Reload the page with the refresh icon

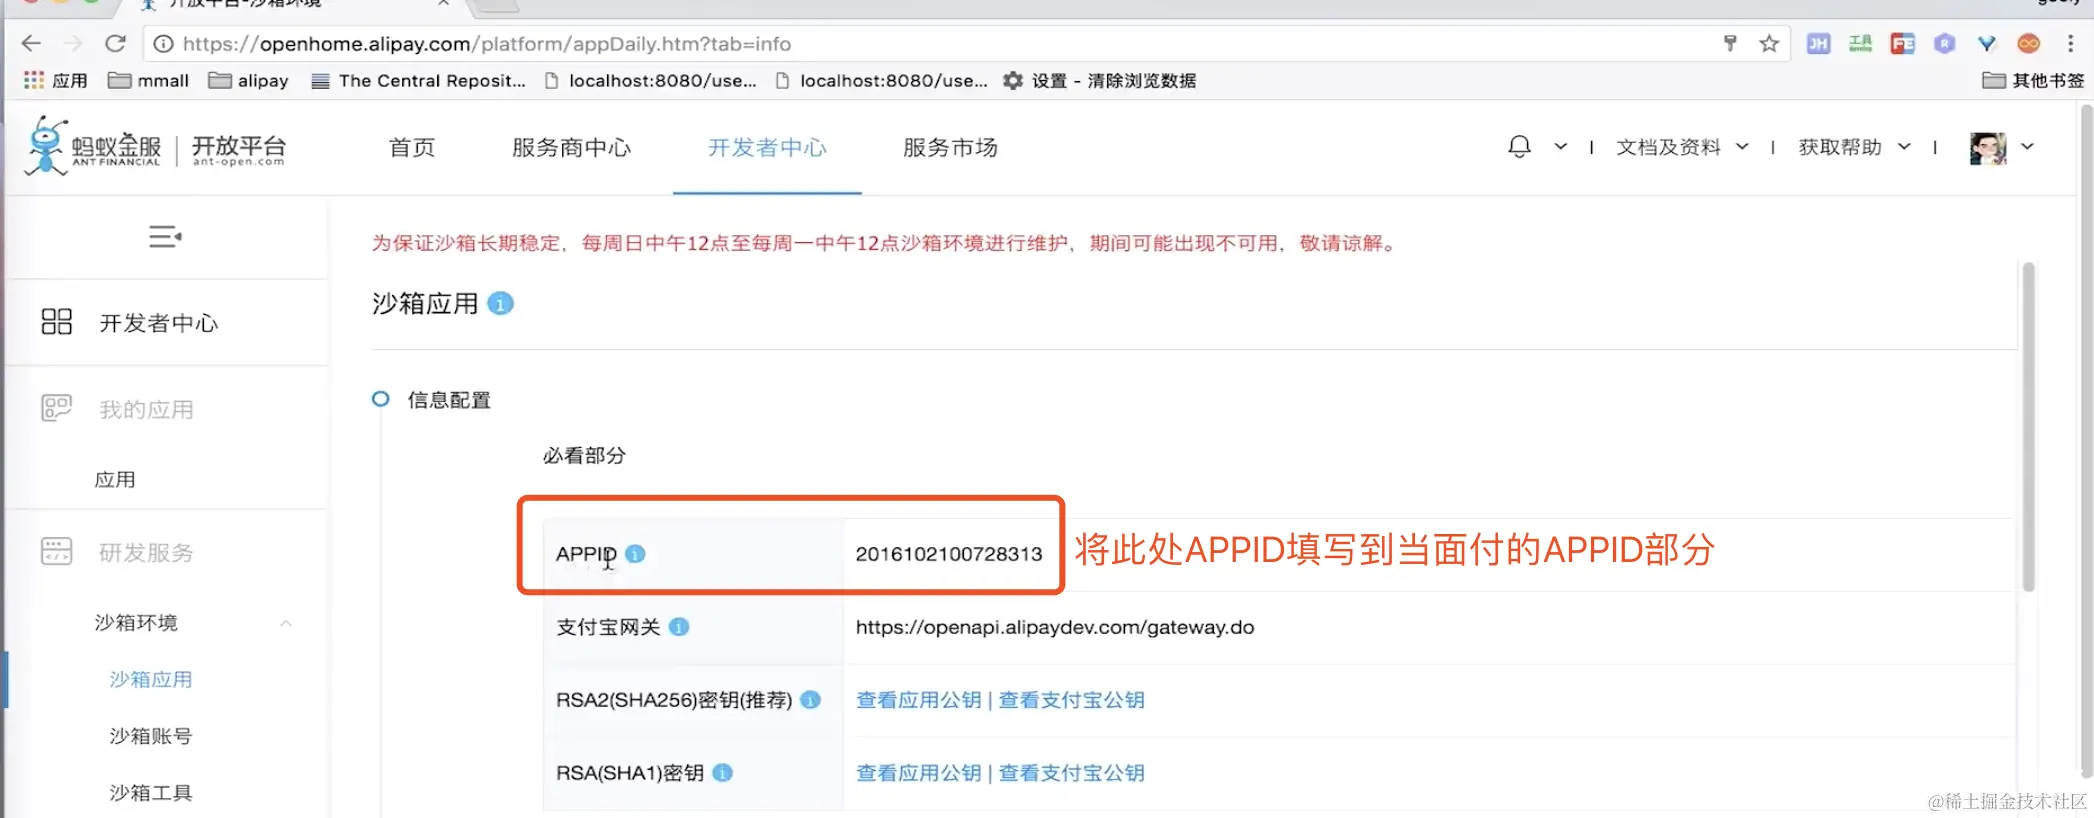pos(115,43)
